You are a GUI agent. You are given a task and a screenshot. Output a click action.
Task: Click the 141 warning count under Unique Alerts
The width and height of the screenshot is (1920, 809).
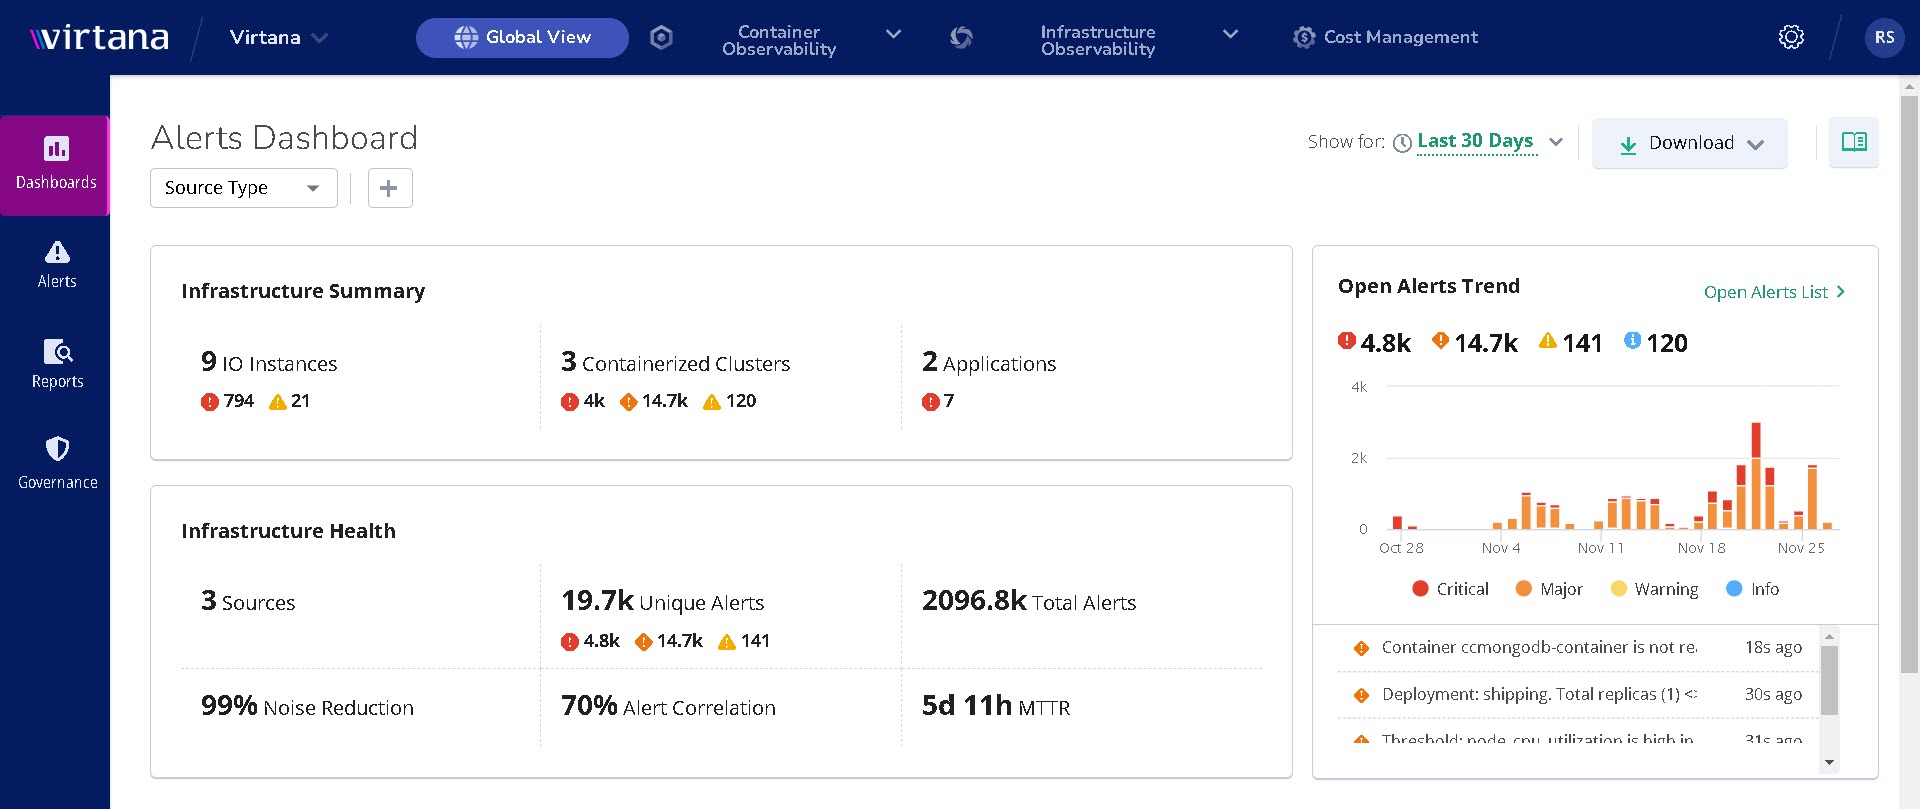744,641
